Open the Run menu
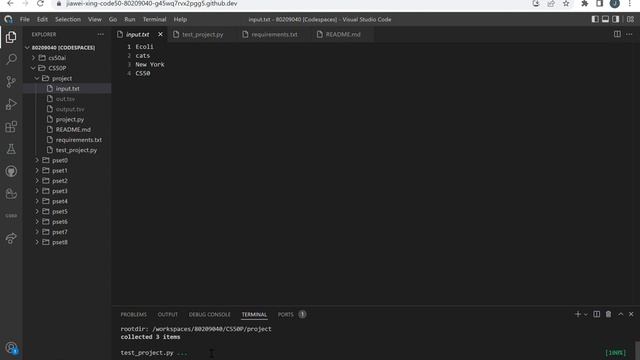The height and width of the screenshot is (360, 640). click(x=130, y=19)
